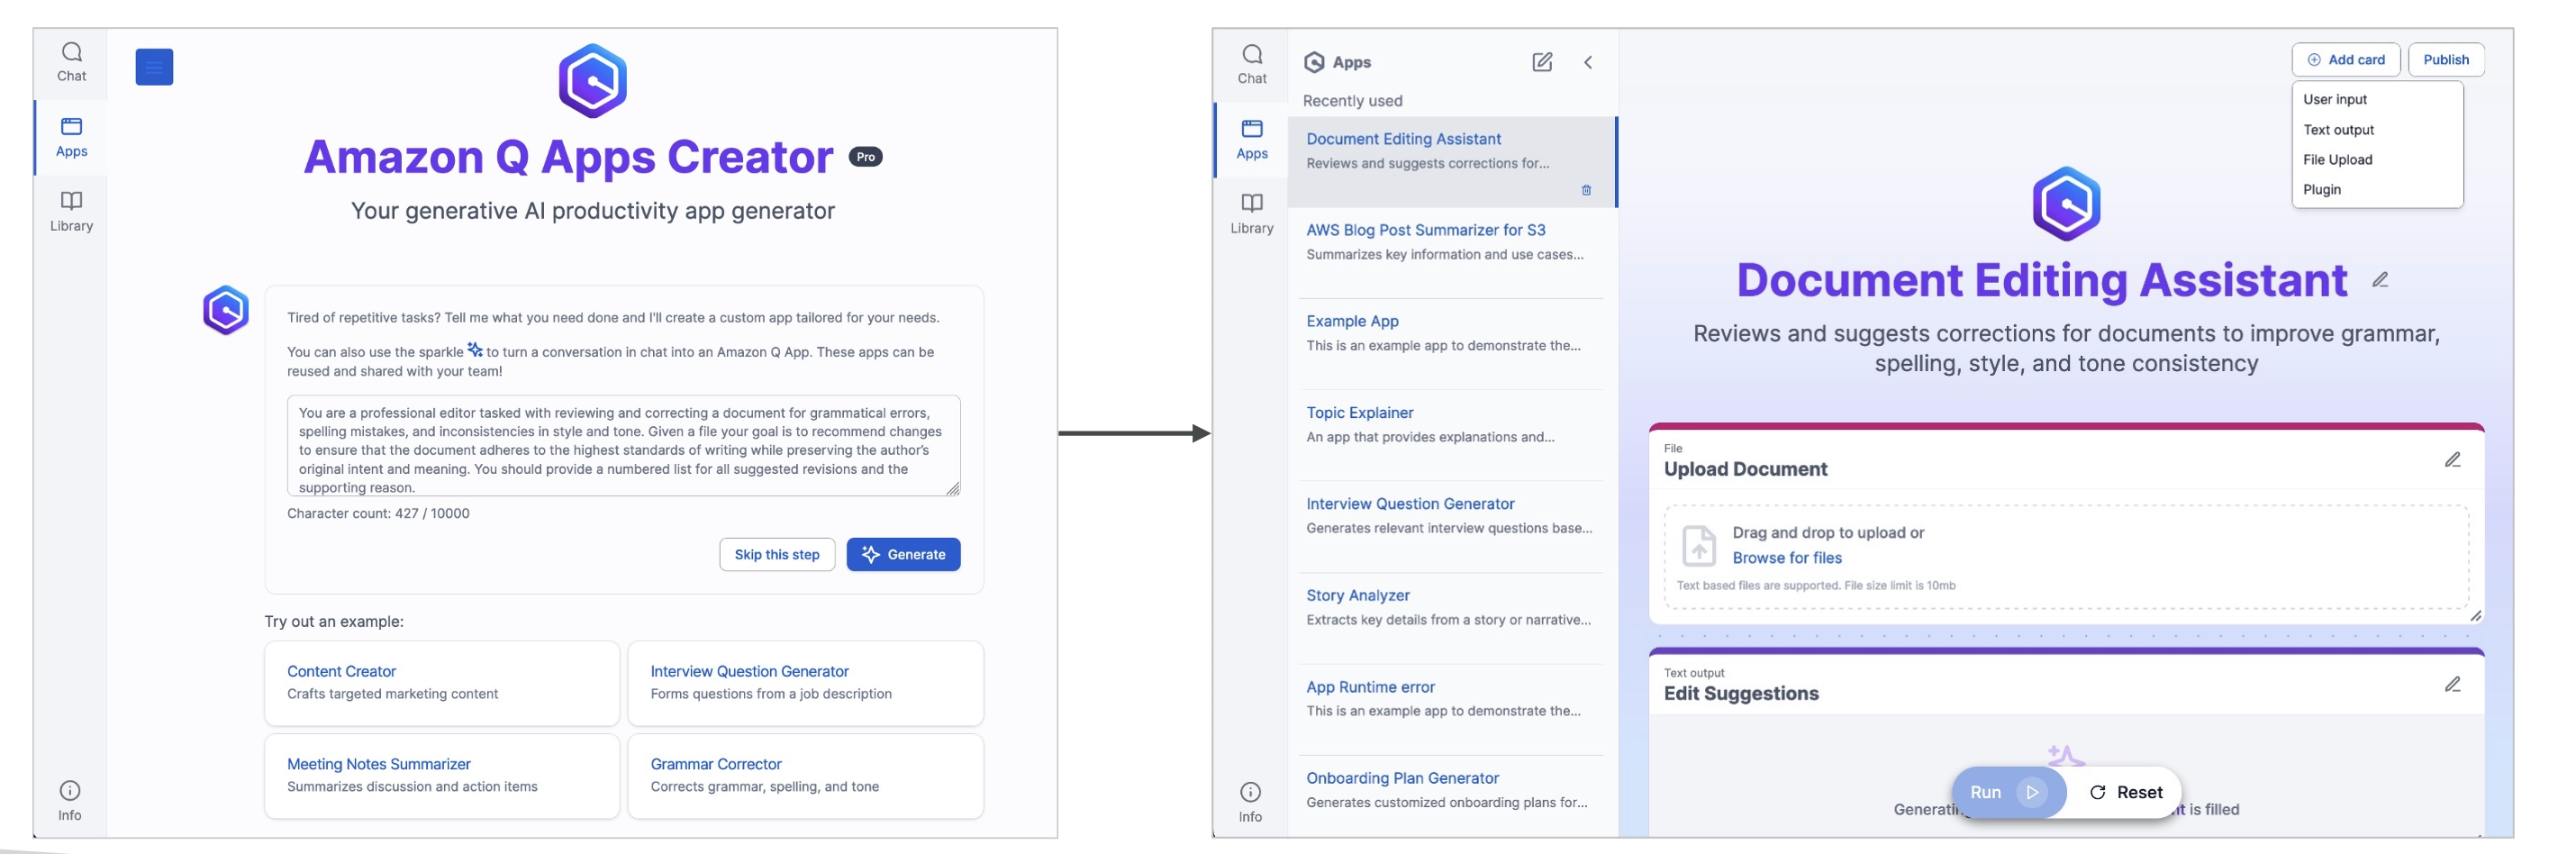
Task: Click the new app compose icon beside Apps
Action: coord(1541,62)
